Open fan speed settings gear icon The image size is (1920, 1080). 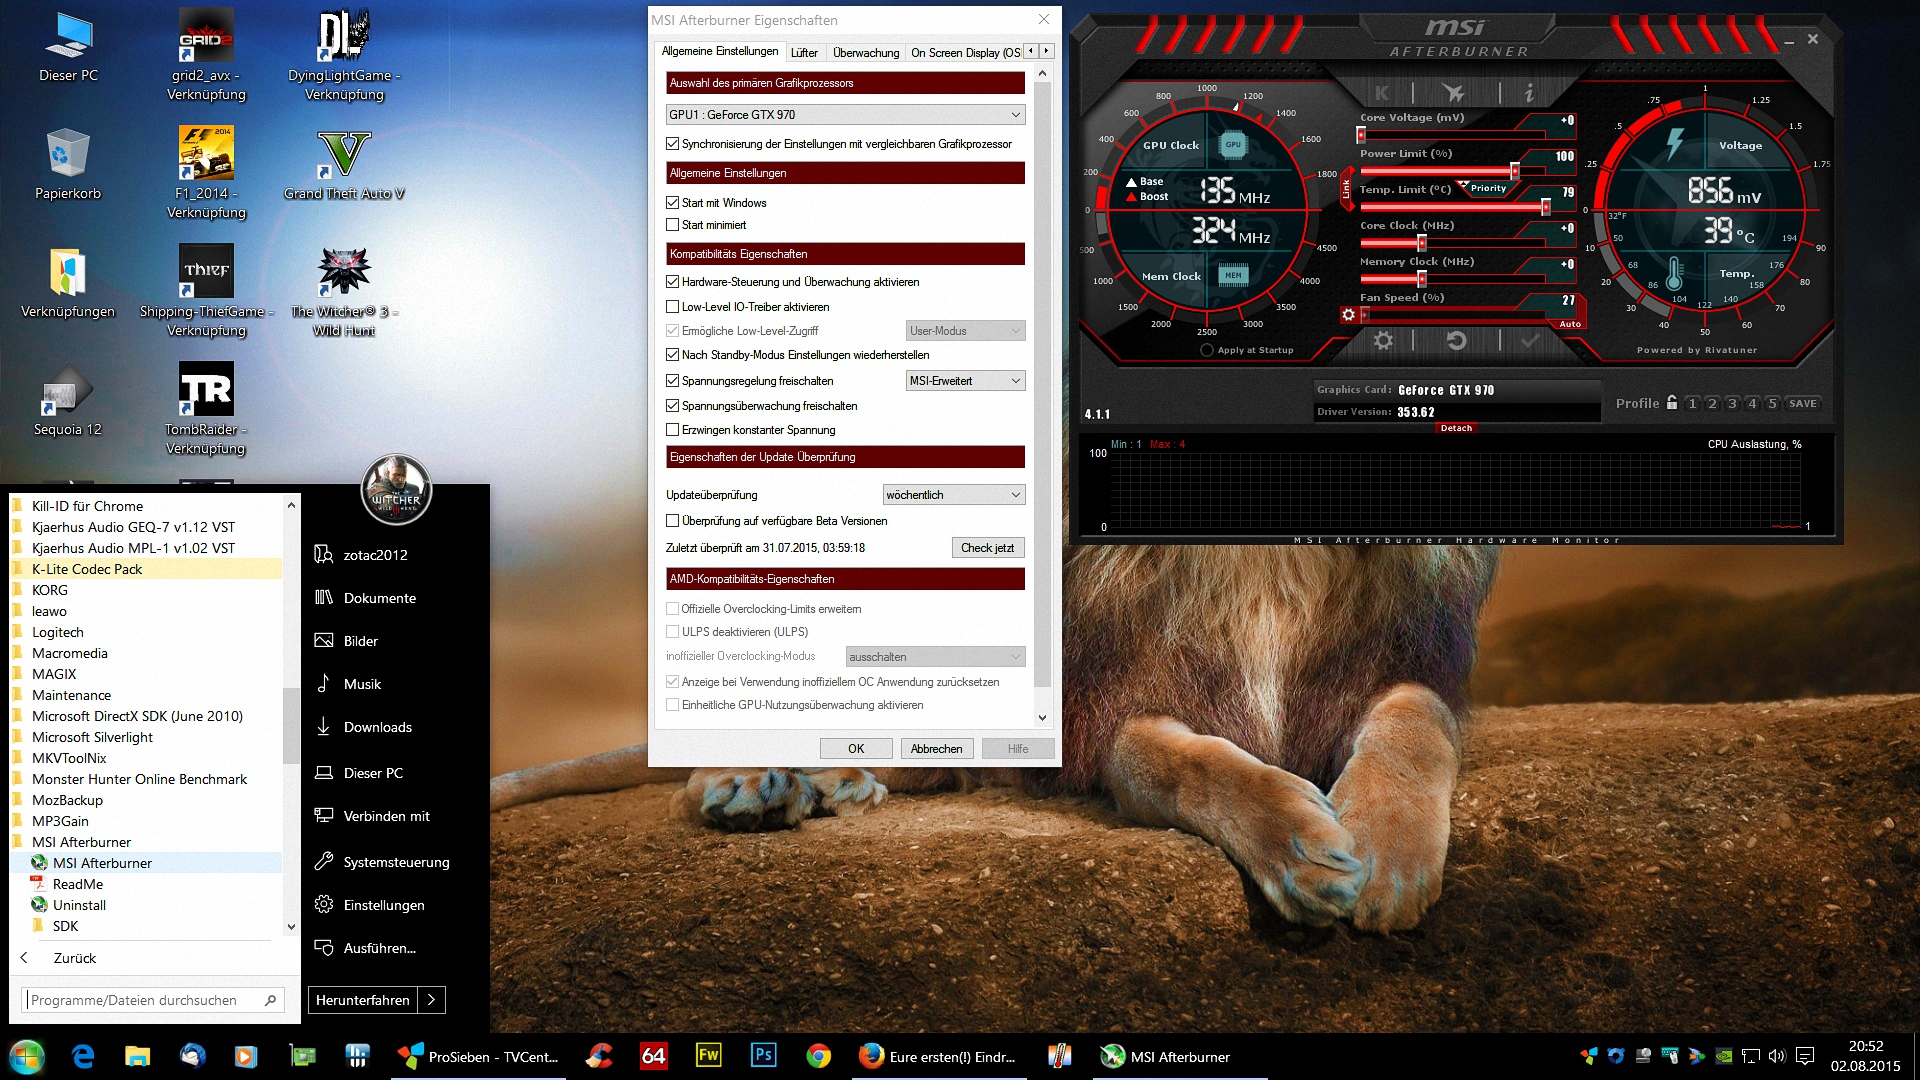click(1348, 315)
